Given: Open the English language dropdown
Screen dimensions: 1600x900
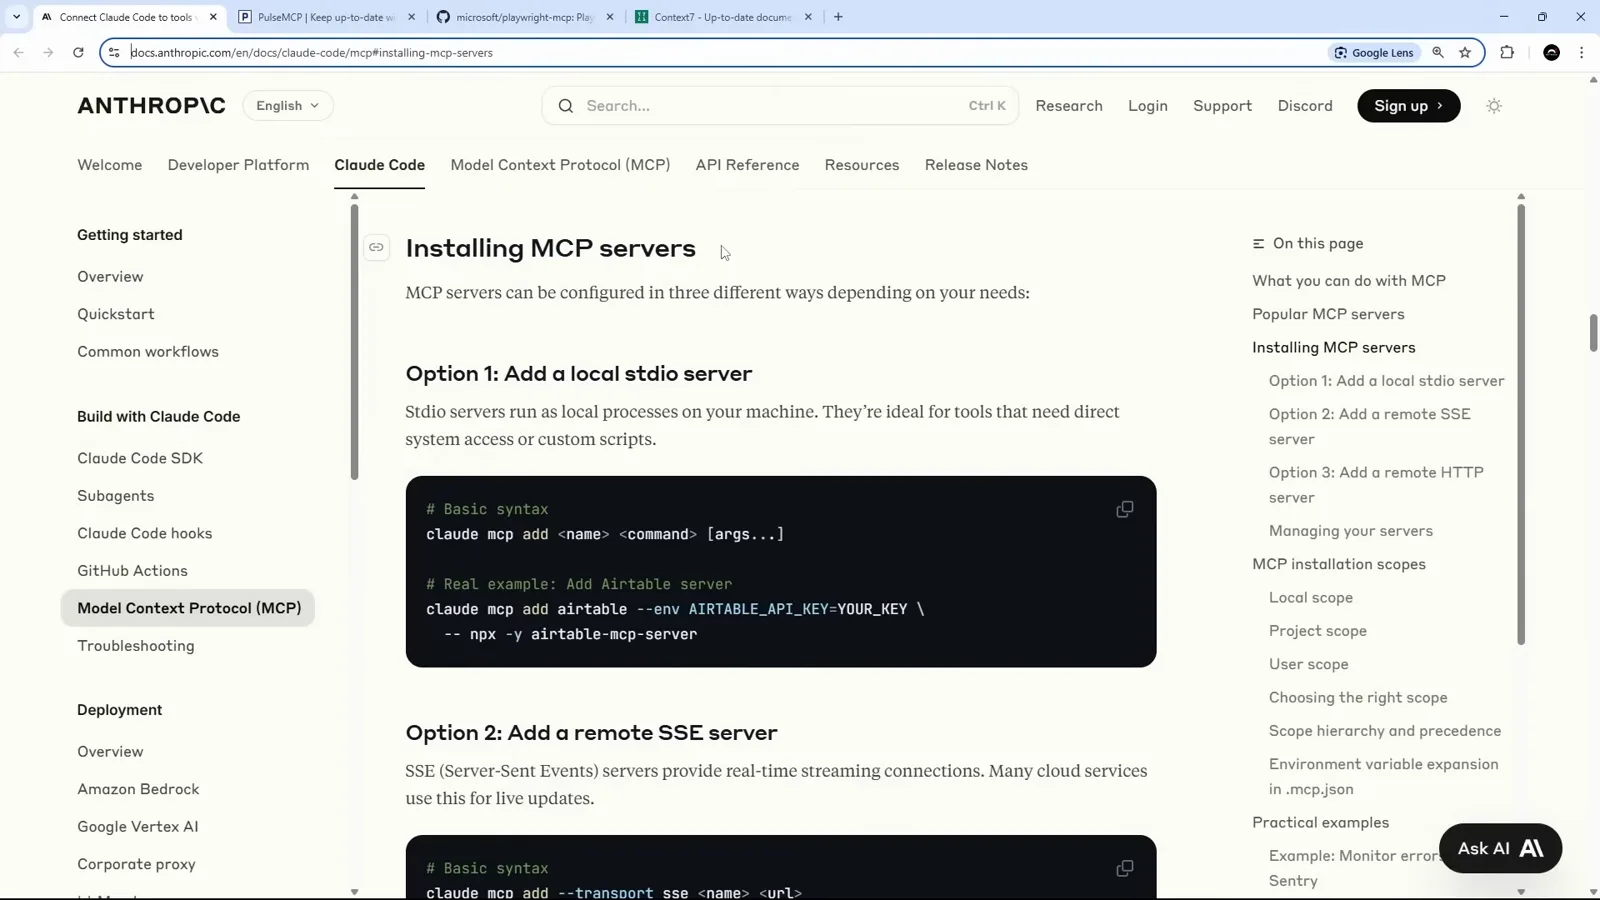Looking at the screenshot, I should (x=288, y=106).
